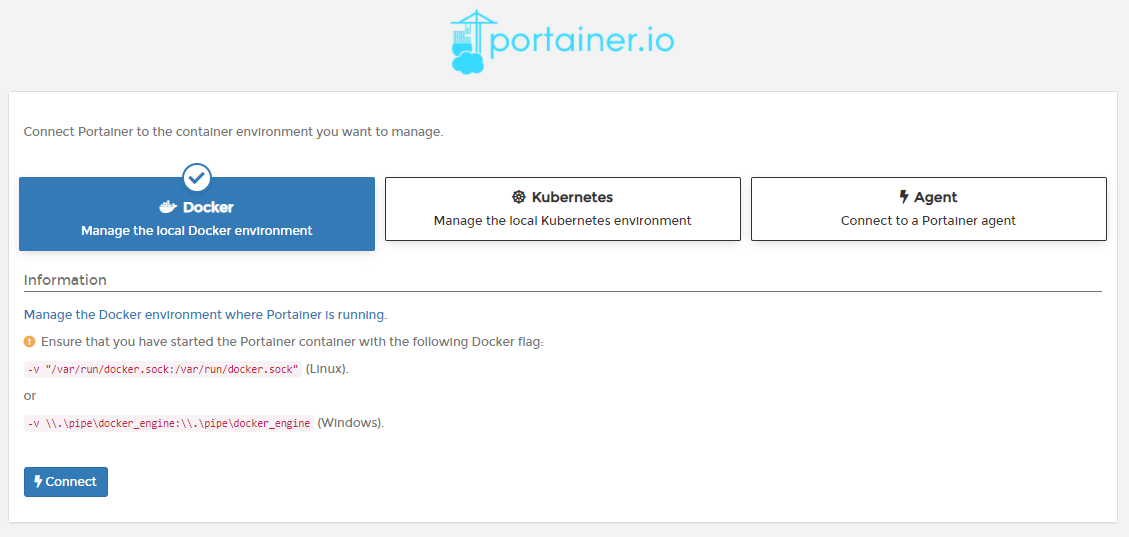Click the Kubernetes helm wheel icon
Image resolution: width=1129 pixels, height=537 pixels.
519,197
